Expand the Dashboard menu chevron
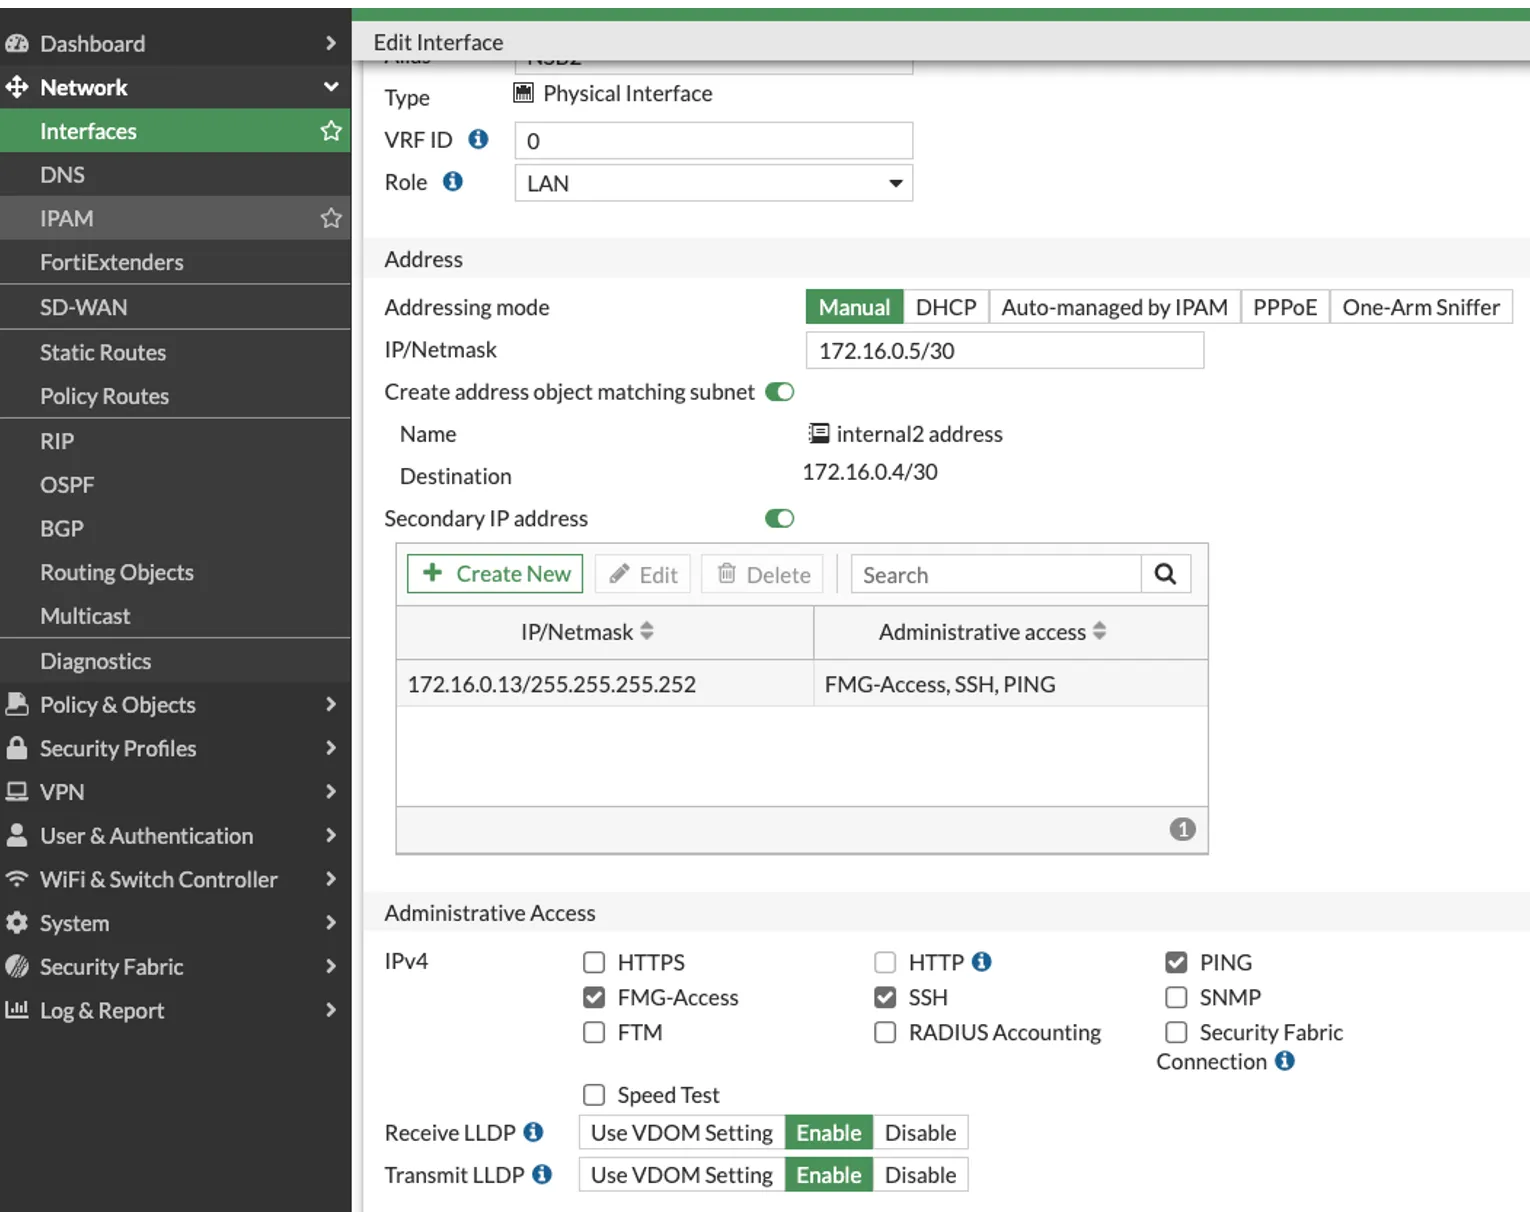The height and width of the screenshot is (1212, 1530). pyautogui.click(x=331, y=43)
